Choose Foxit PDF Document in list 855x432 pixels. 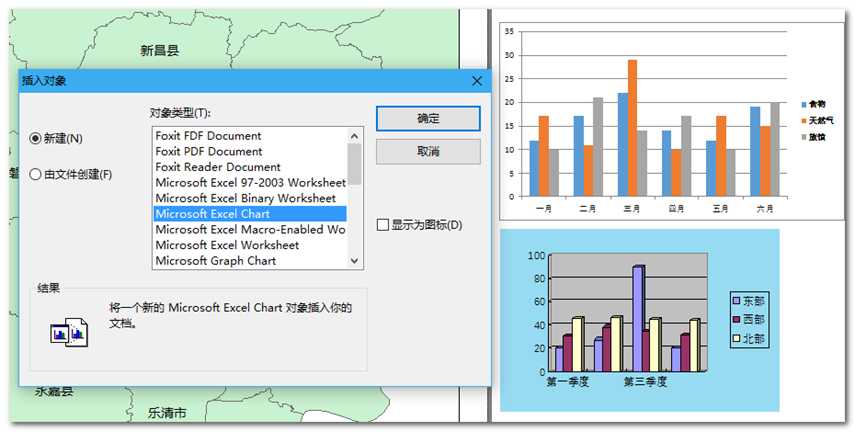coord(250,152)
